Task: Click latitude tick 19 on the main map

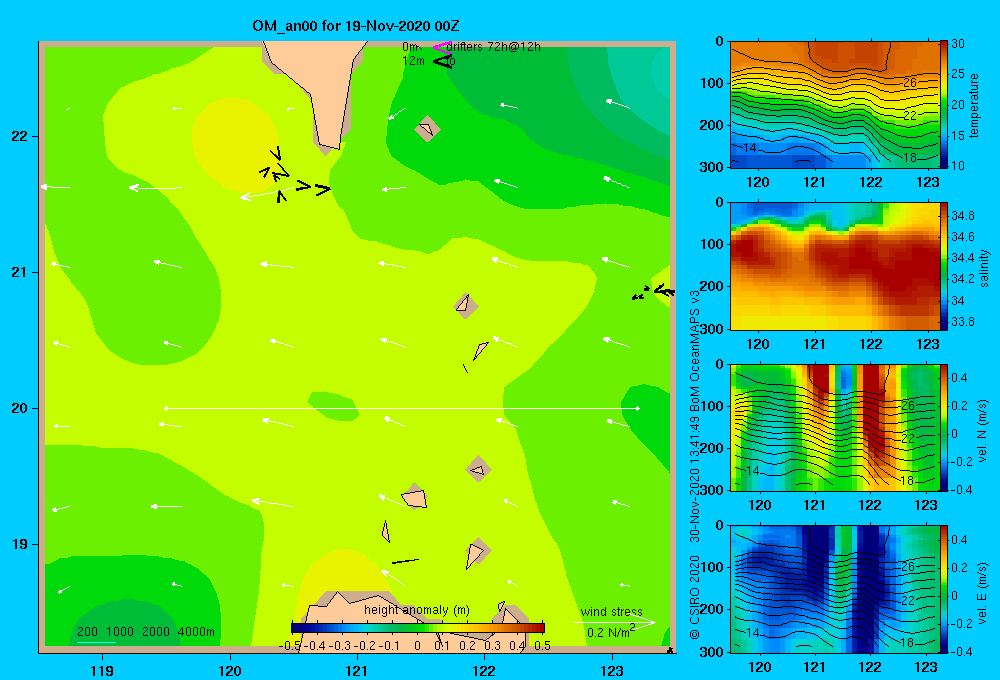Action: click(x=19, y=544)
